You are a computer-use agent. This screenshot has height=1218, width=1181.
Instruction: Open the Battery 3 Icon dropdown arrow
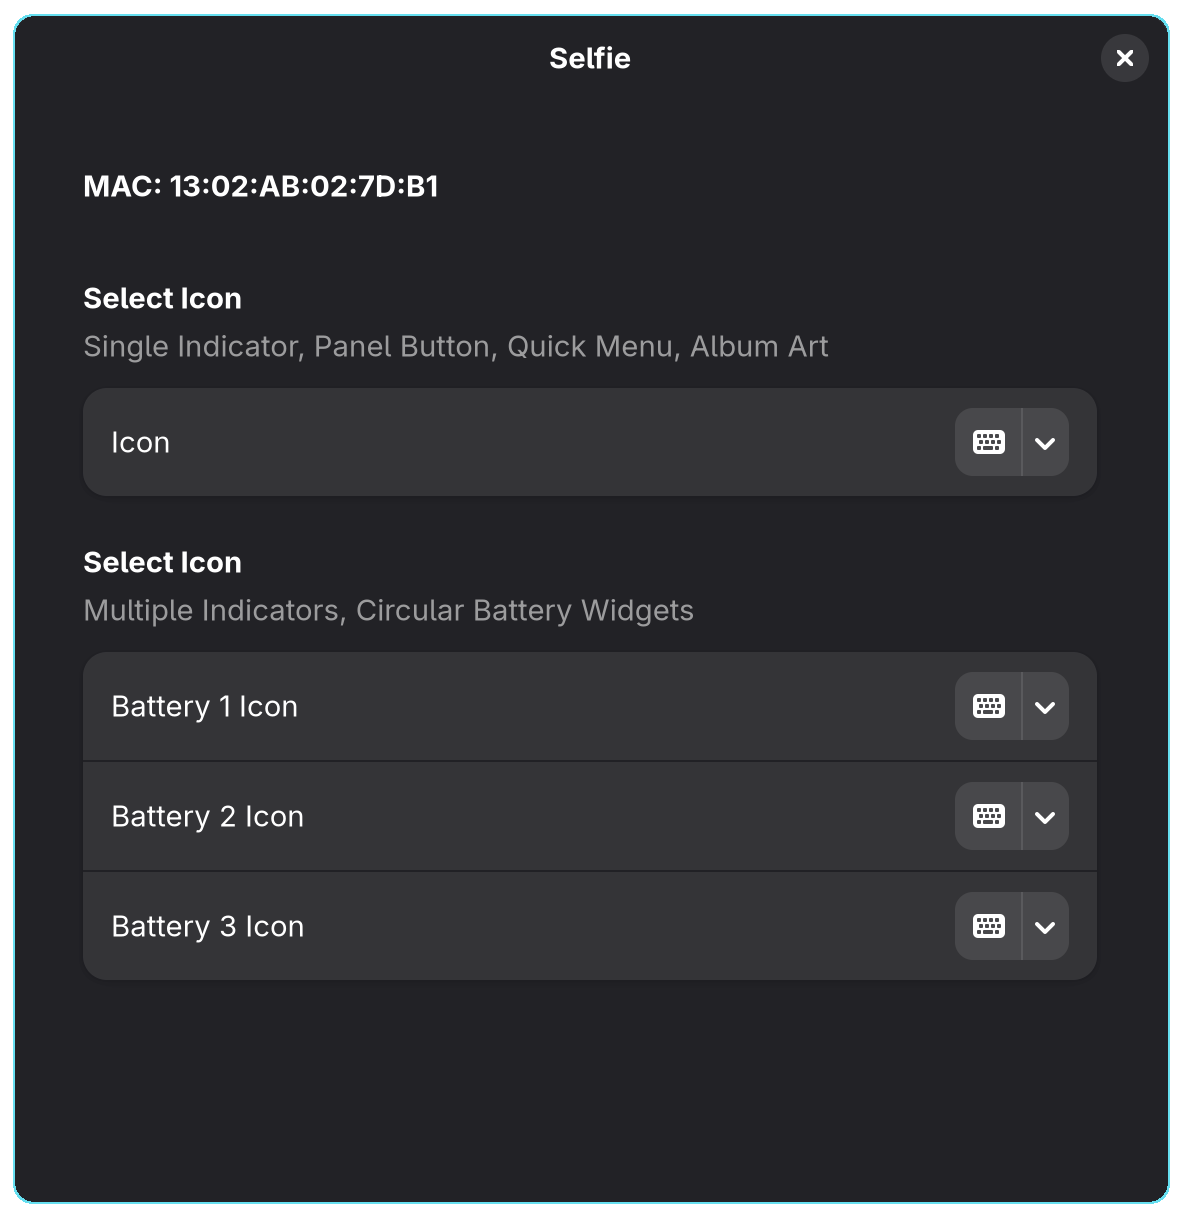pyautogui.click(x=1046, y=926)
